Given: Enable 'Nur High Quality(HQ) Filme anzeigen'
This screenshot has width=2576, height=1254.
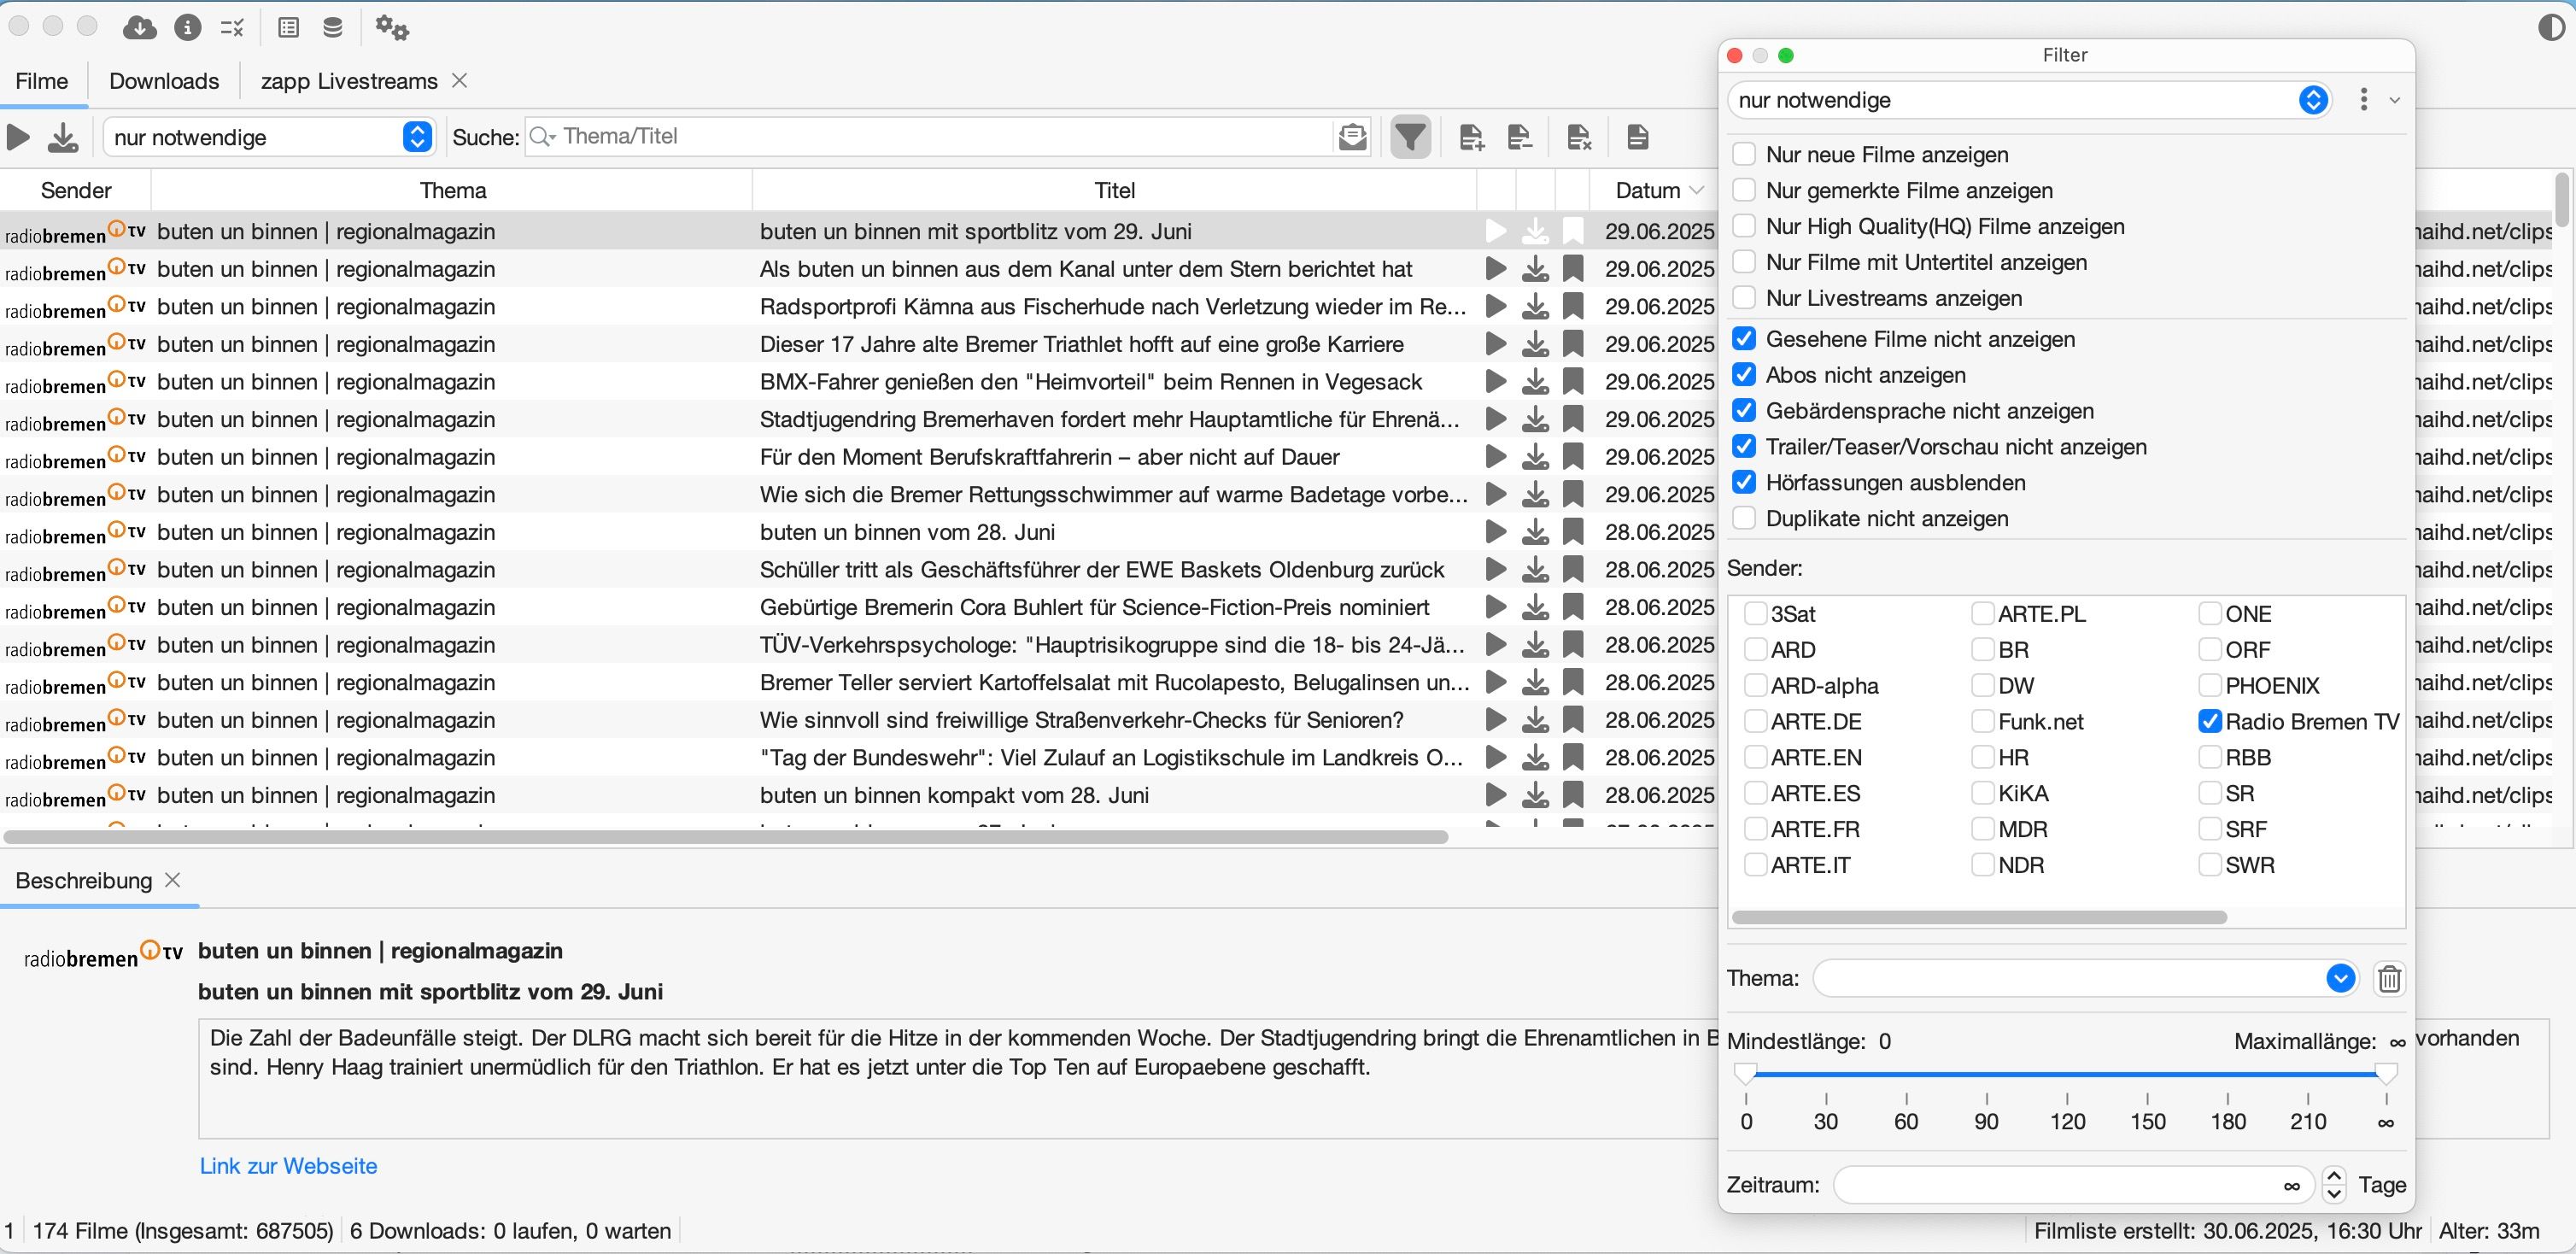Looking at the screenshot, I should point(1744,226).
